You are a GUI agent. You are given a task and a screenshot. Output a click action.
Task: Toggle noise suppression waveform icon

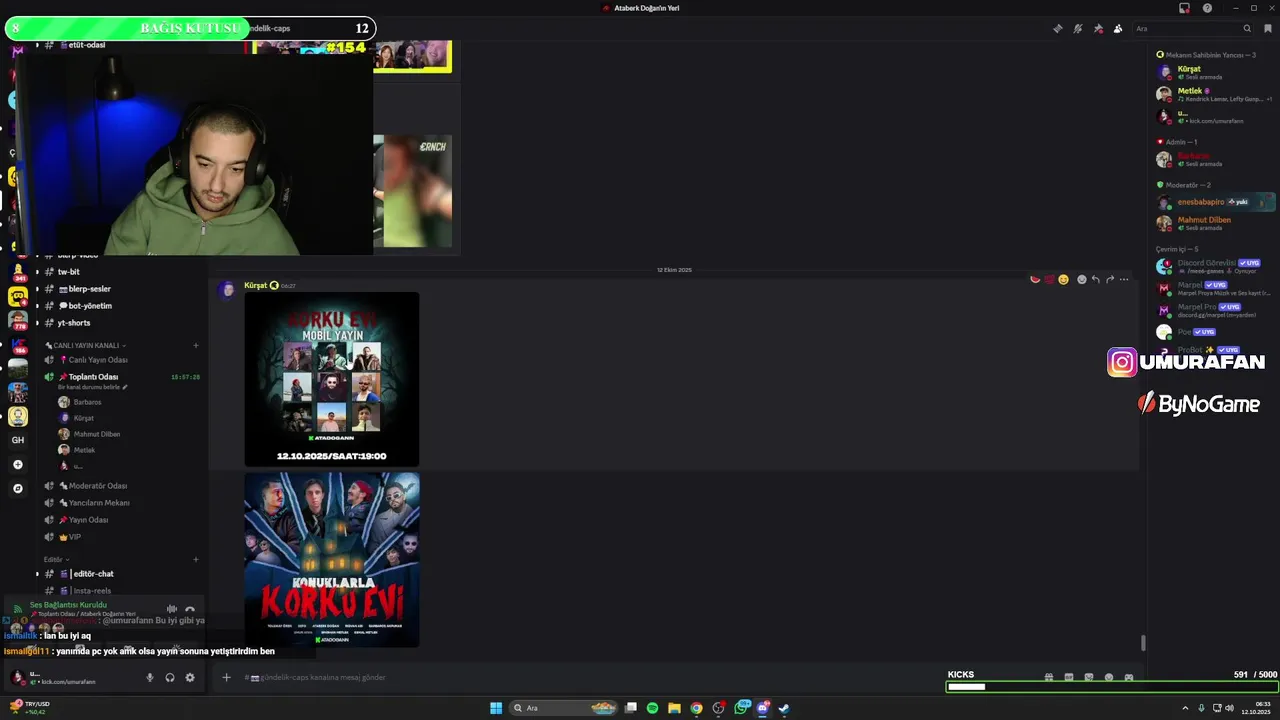tap(172, 609)
